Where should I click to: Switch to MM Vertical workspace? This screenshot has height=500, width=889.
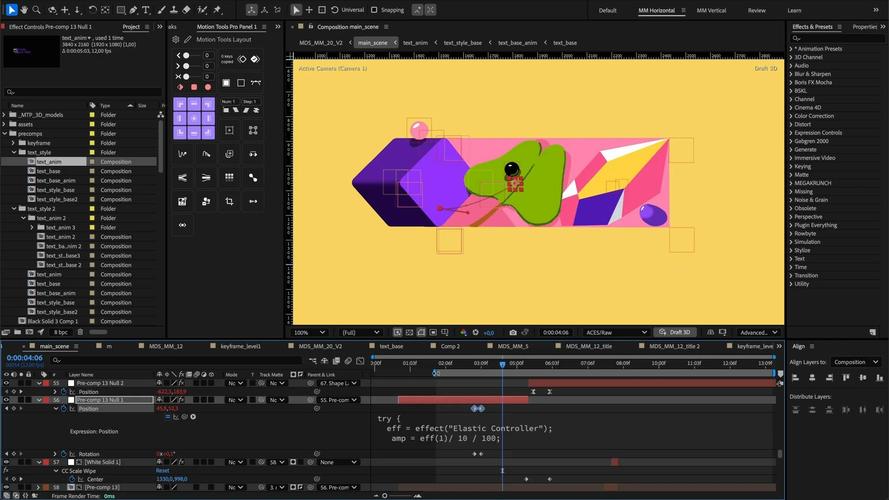711,10
